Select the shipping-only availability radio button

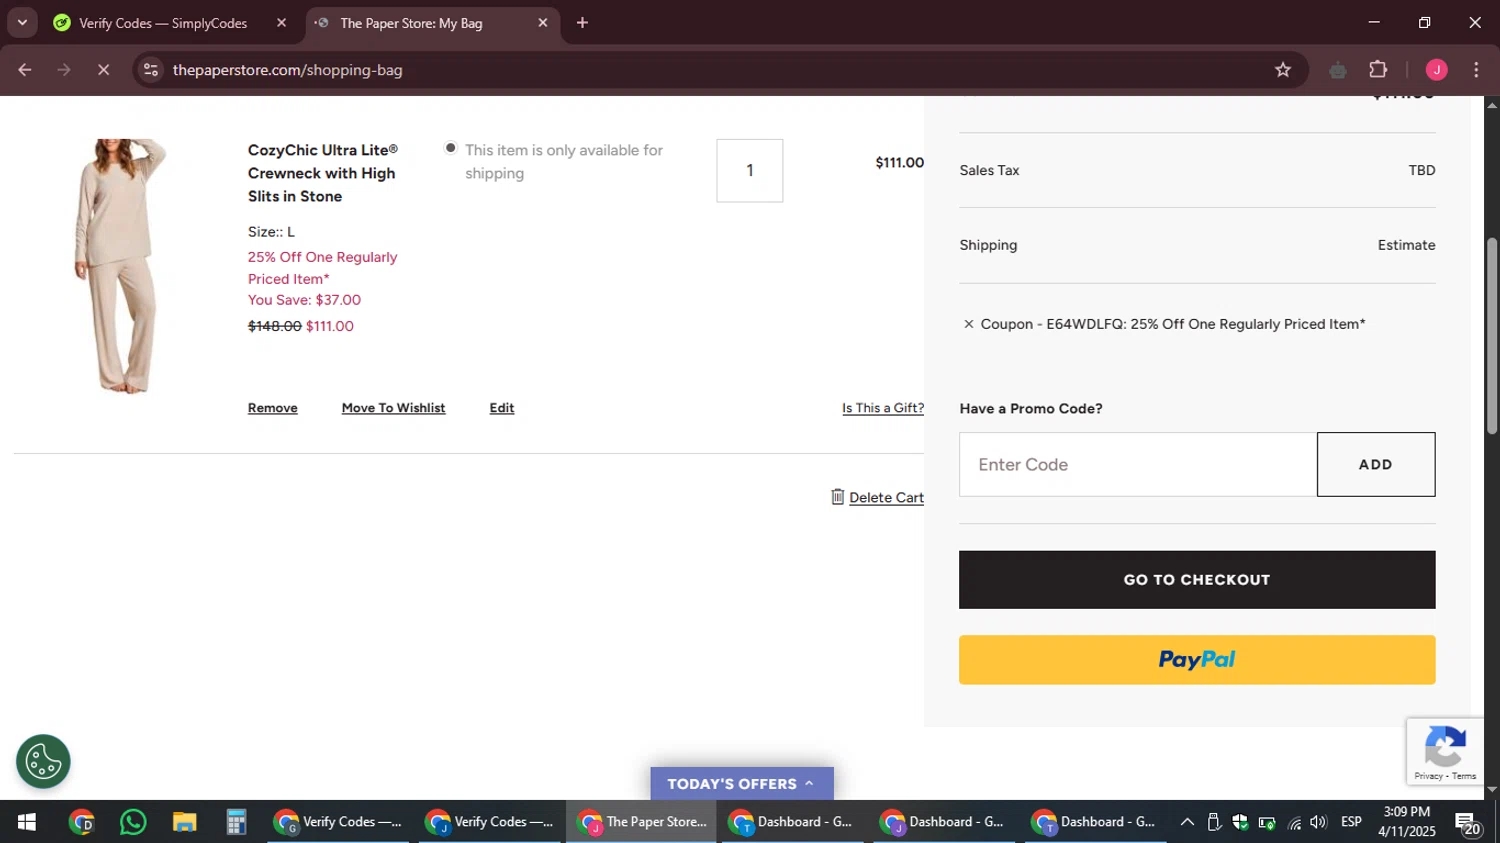(451, 148)
